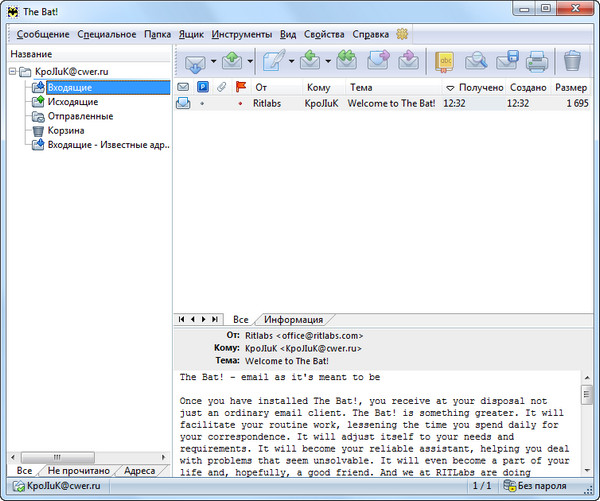The width and height of the screenshot is (600, 501).
Task: Click the Reply to message toolbar icon
Action: 311,61
